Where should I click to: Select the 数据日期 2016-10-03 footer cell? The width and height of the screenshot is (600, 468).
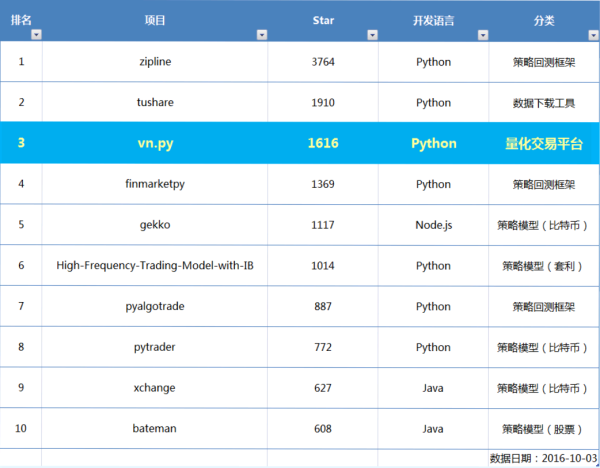point(543,458)
